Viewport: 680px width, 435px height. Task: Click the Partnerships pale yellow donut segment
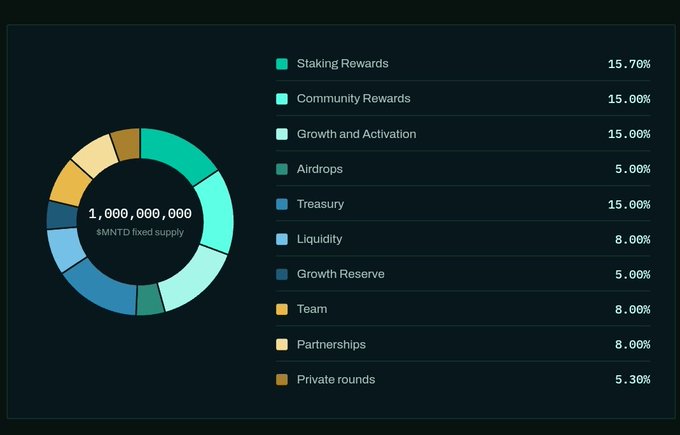click(x=95, y=155)
